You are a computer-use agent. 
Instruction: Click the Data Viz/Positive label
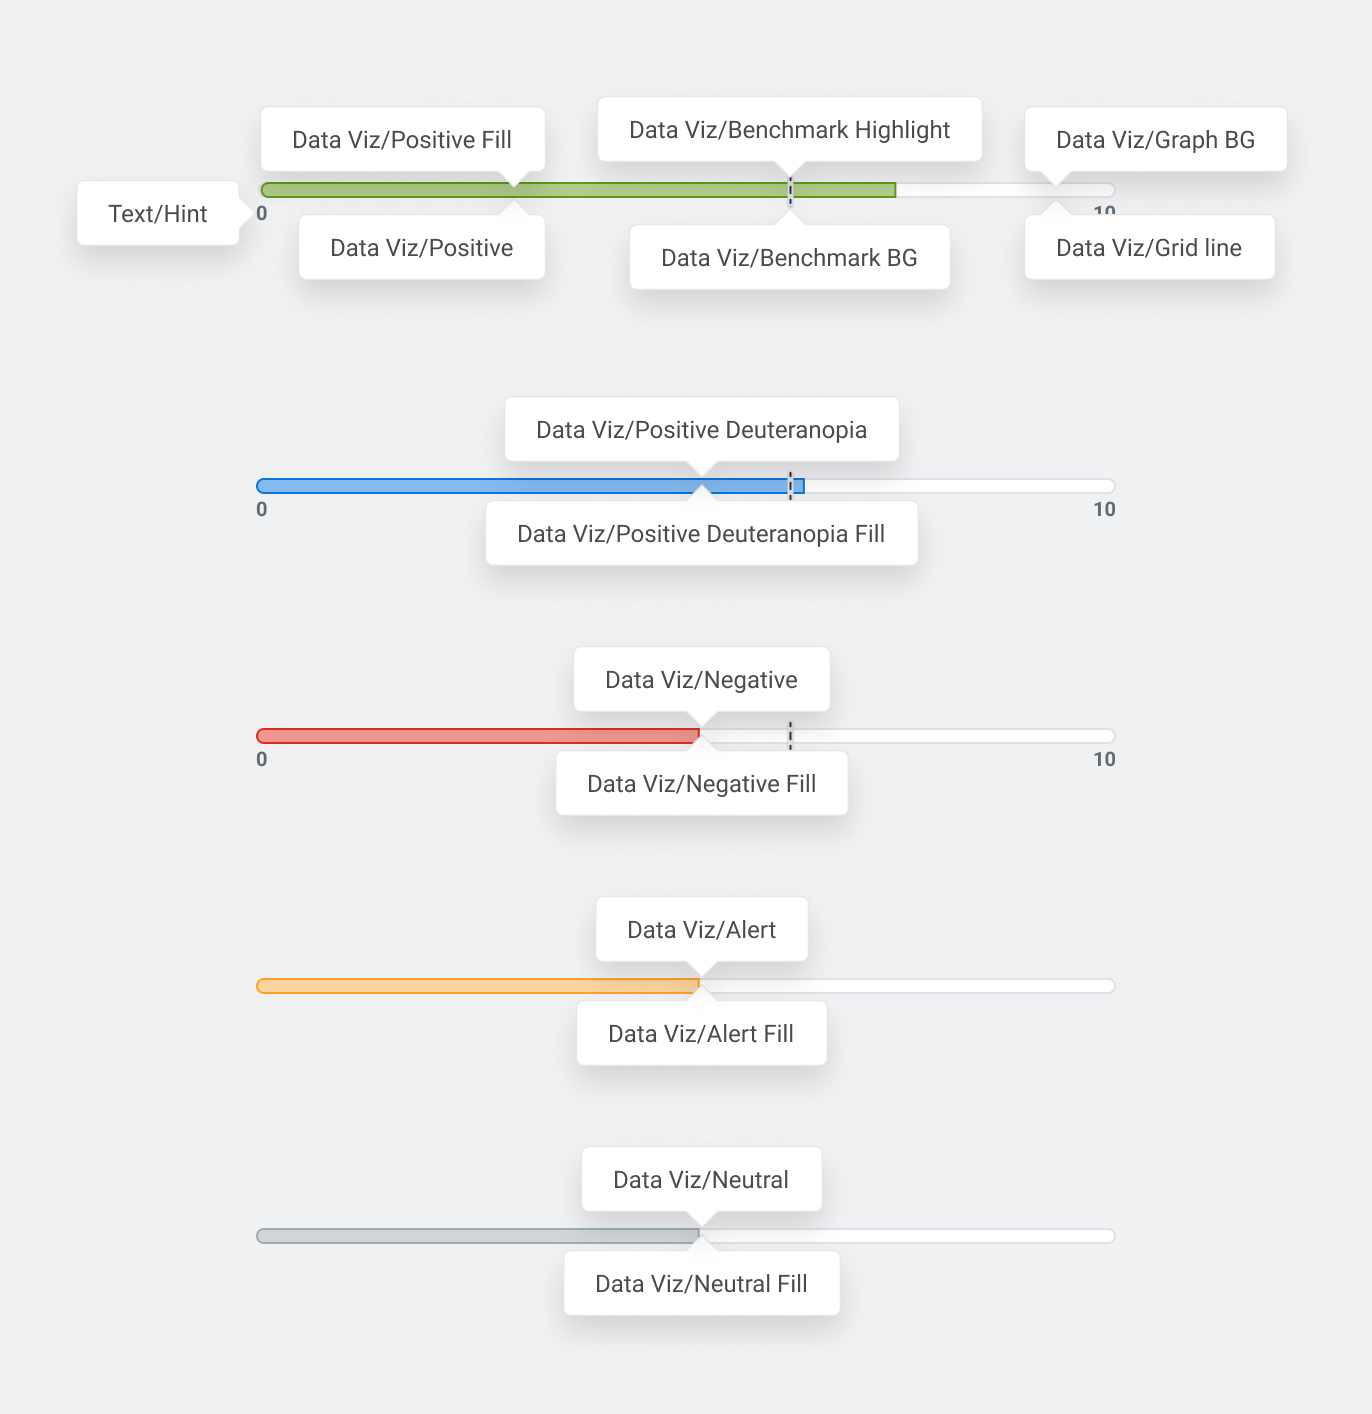pyautogui.click(x=421, y=248)
